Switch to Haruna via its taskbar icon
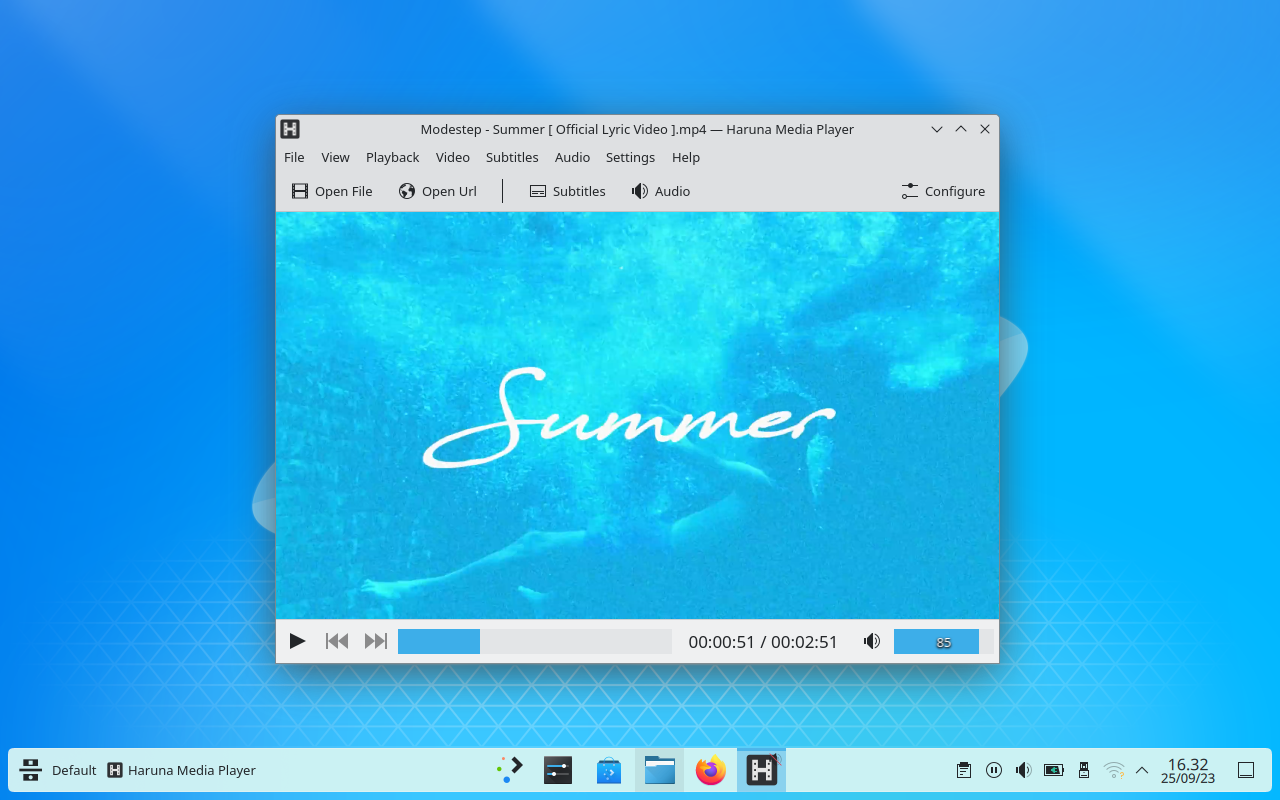The width and height of the screenshot is (1280, 800). tap(761, 770)
